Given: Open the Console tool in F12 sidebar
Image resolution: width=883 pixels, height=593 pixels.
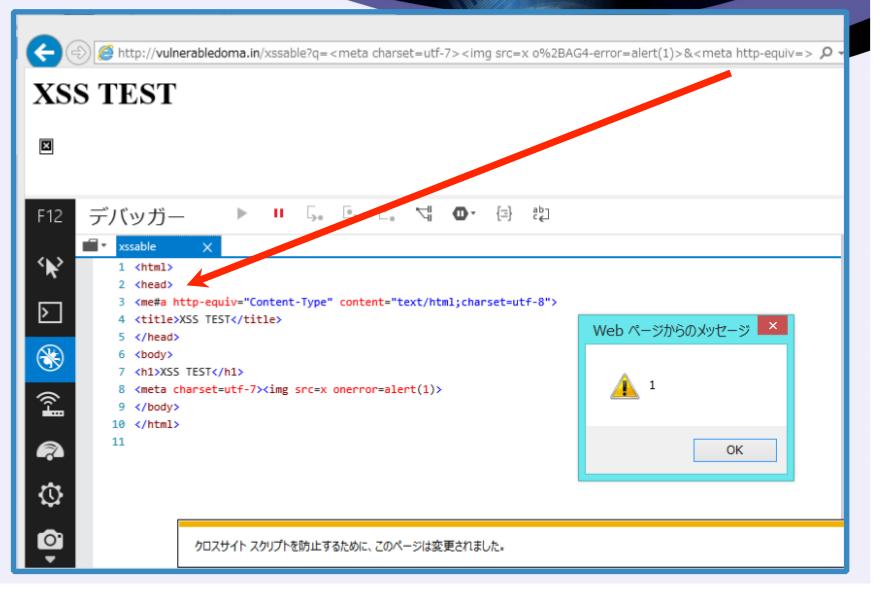Looking at the screenshot, I should coord(50,313).
